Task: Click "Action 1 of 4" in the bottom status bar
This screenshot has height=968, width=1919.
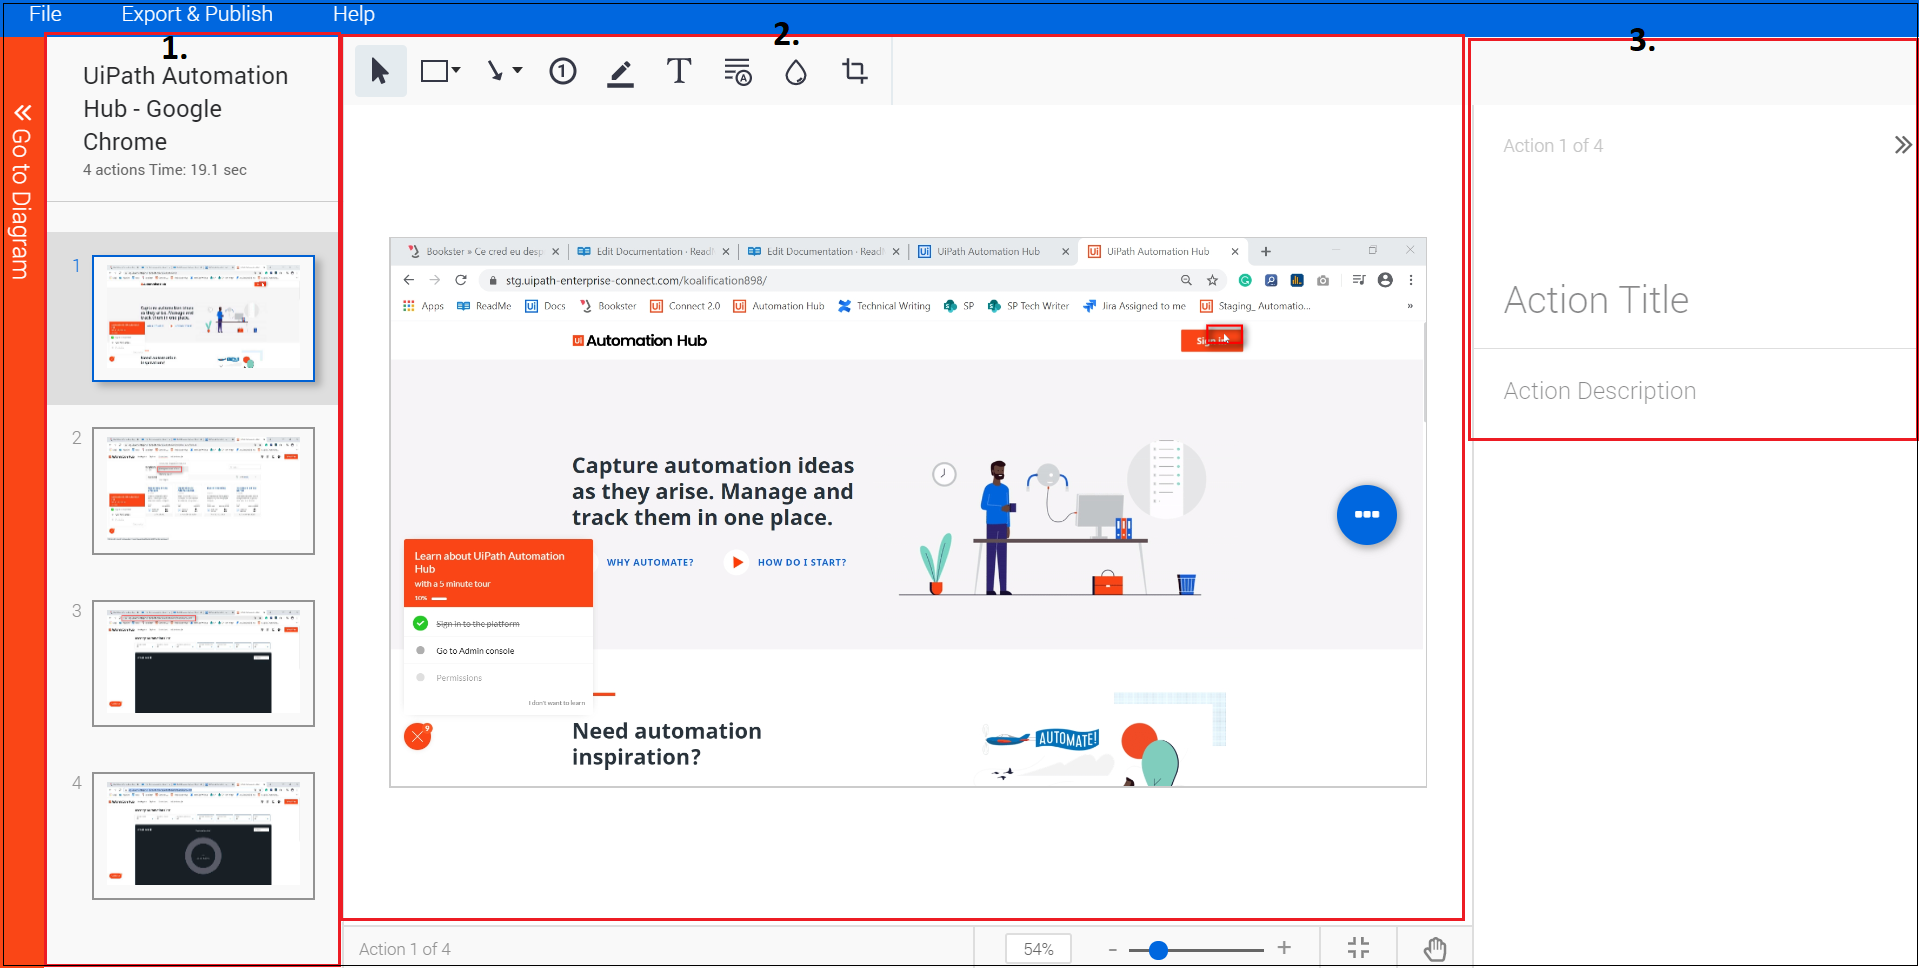Action: [405, 949]
